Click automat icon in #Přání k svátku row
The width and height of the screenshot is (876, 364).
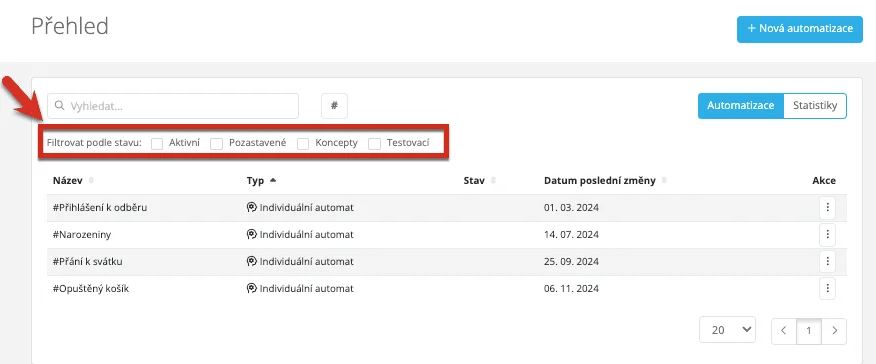251,261
